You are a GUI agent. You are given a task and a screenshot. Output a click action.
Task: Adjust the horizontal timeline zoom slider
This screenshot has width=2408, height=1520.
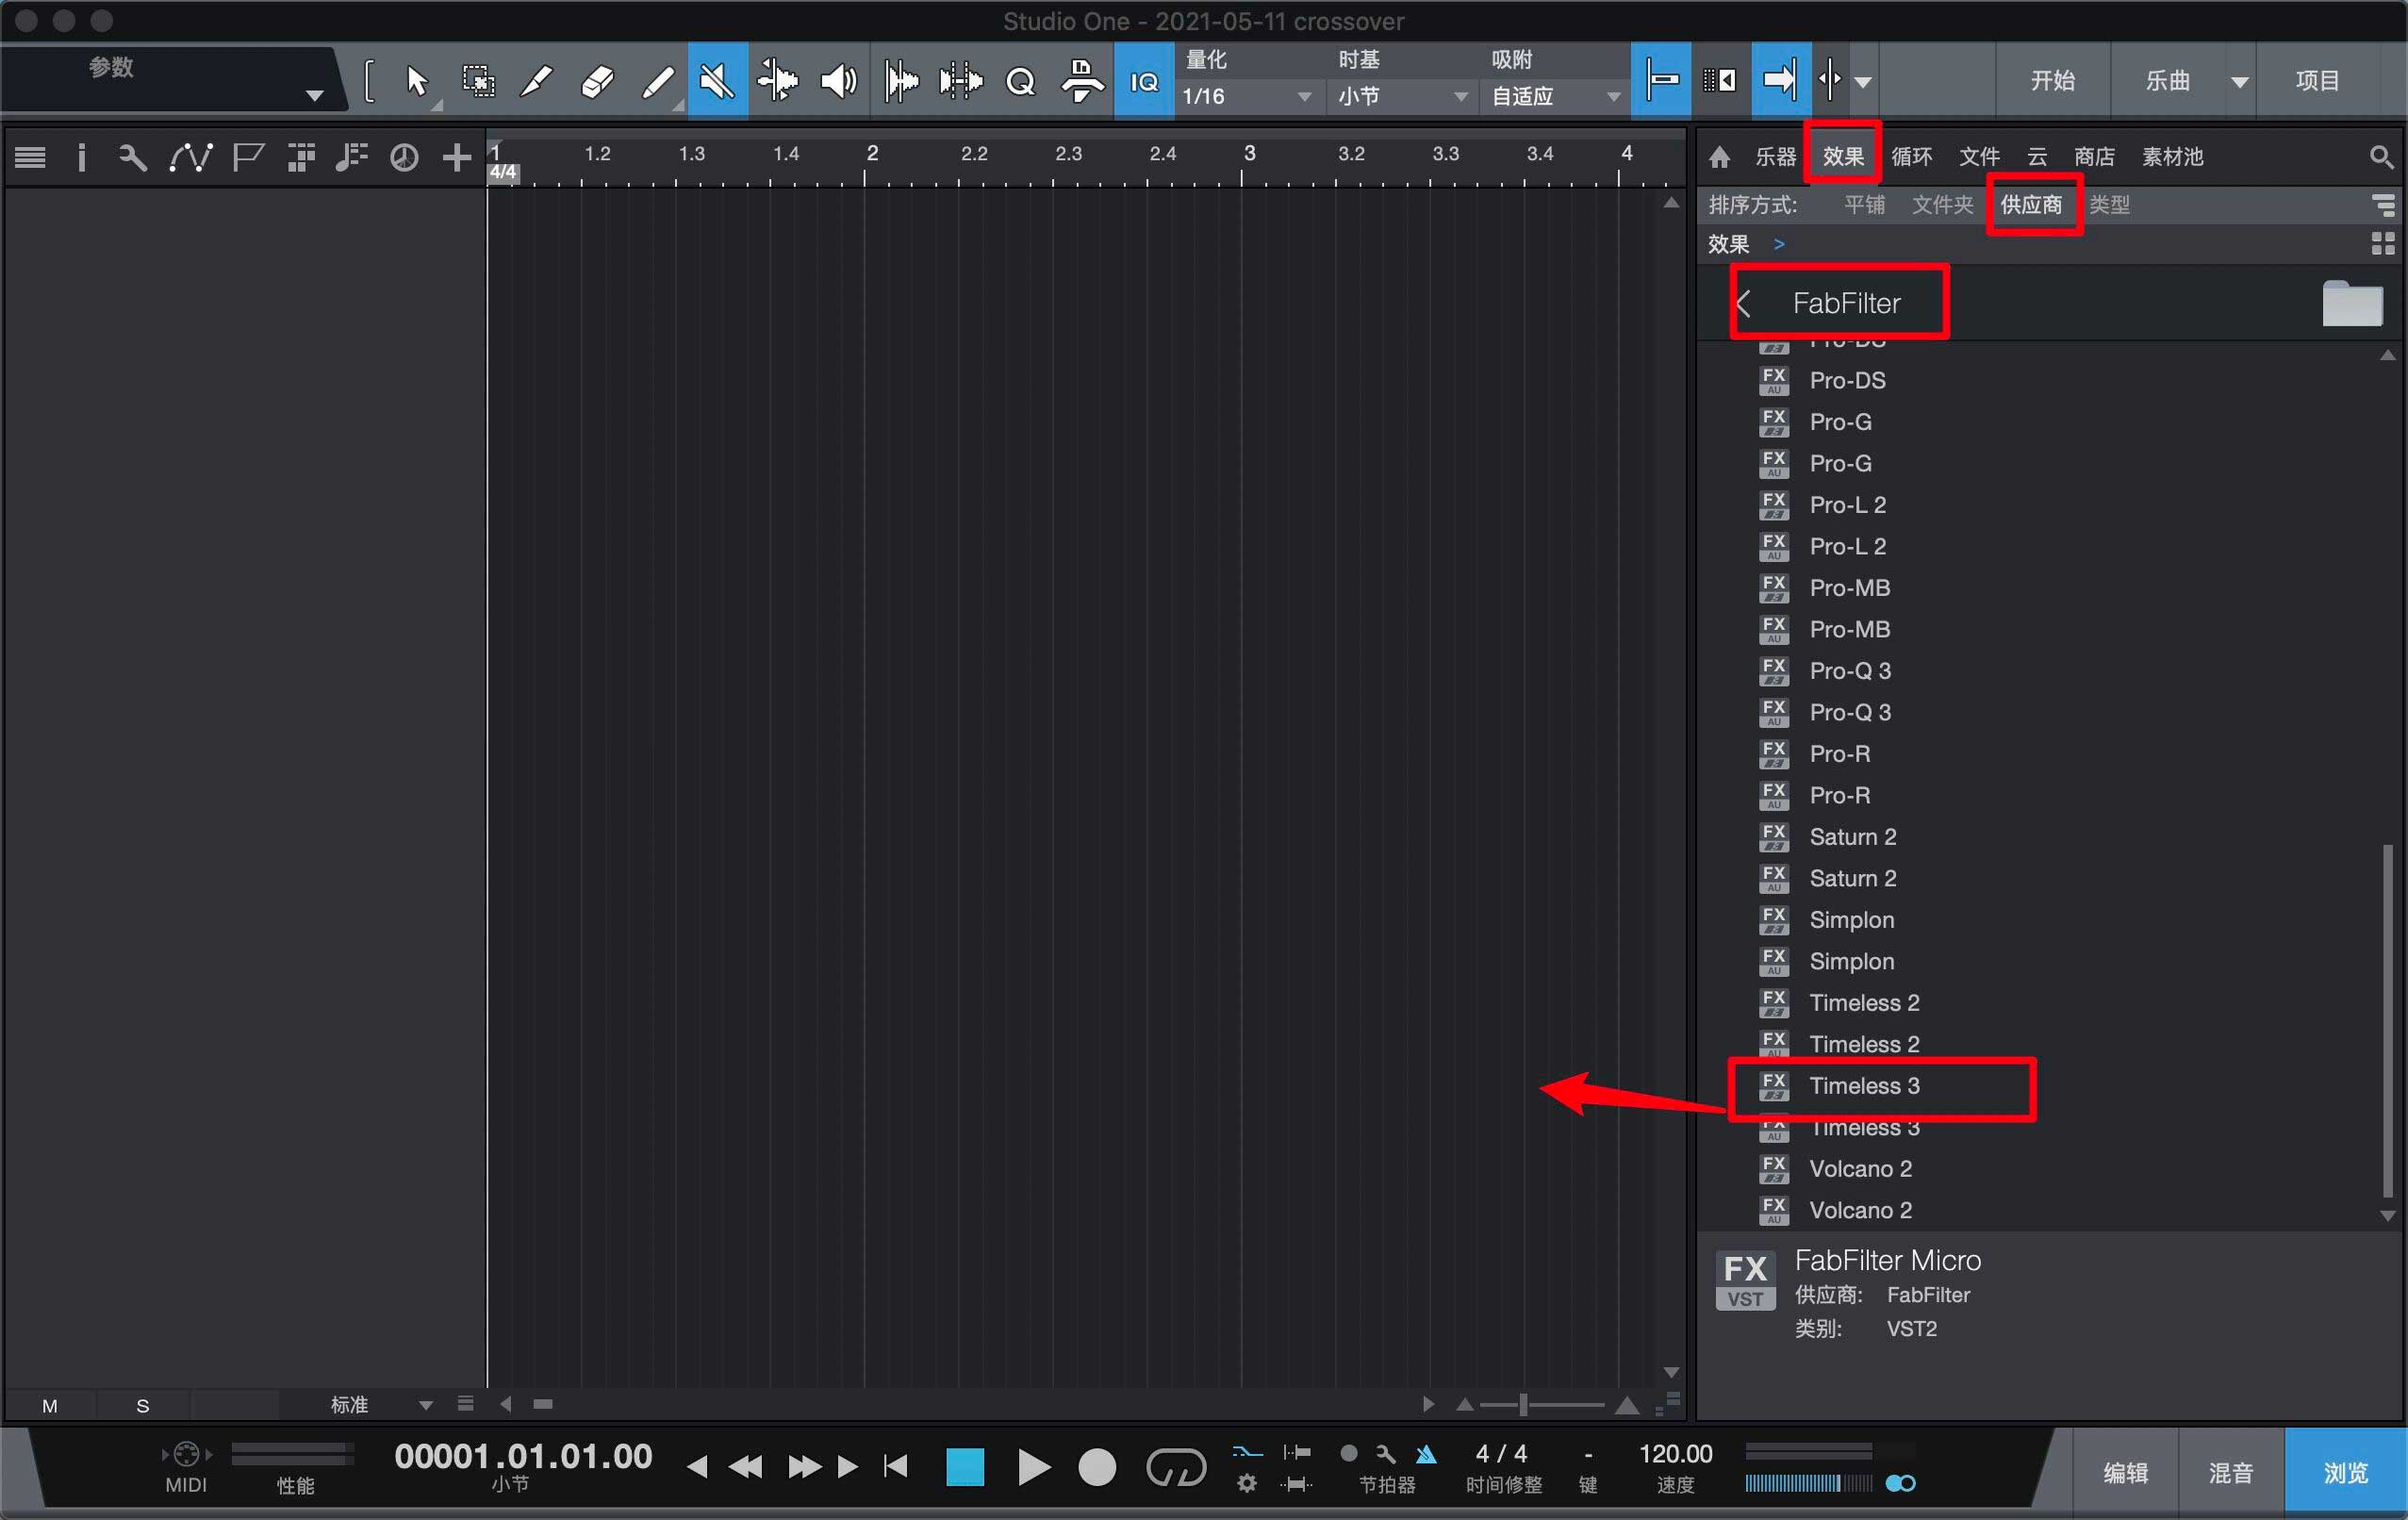tap(1541, 1405)
